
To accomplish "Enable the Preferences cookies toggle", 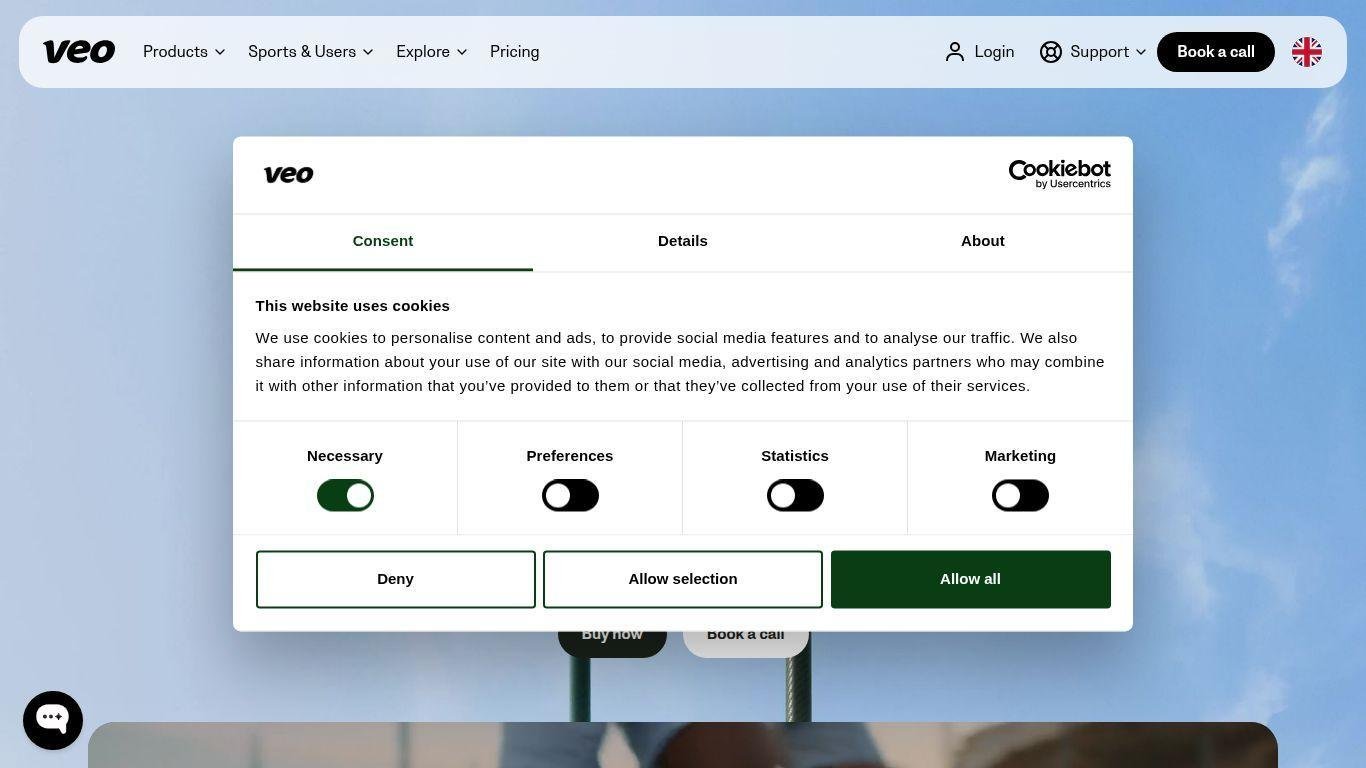I will click(570, 495).
